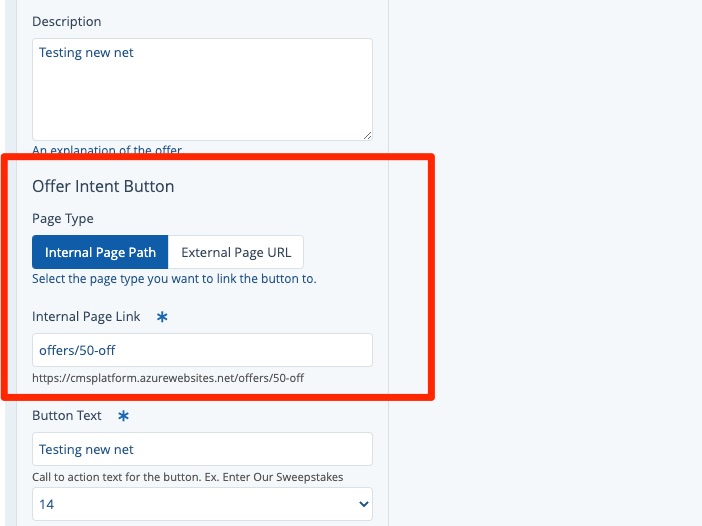The width and height of the screenshot is (702, 526).
Task: Switch page type to External Page URL
Action: 236,253
